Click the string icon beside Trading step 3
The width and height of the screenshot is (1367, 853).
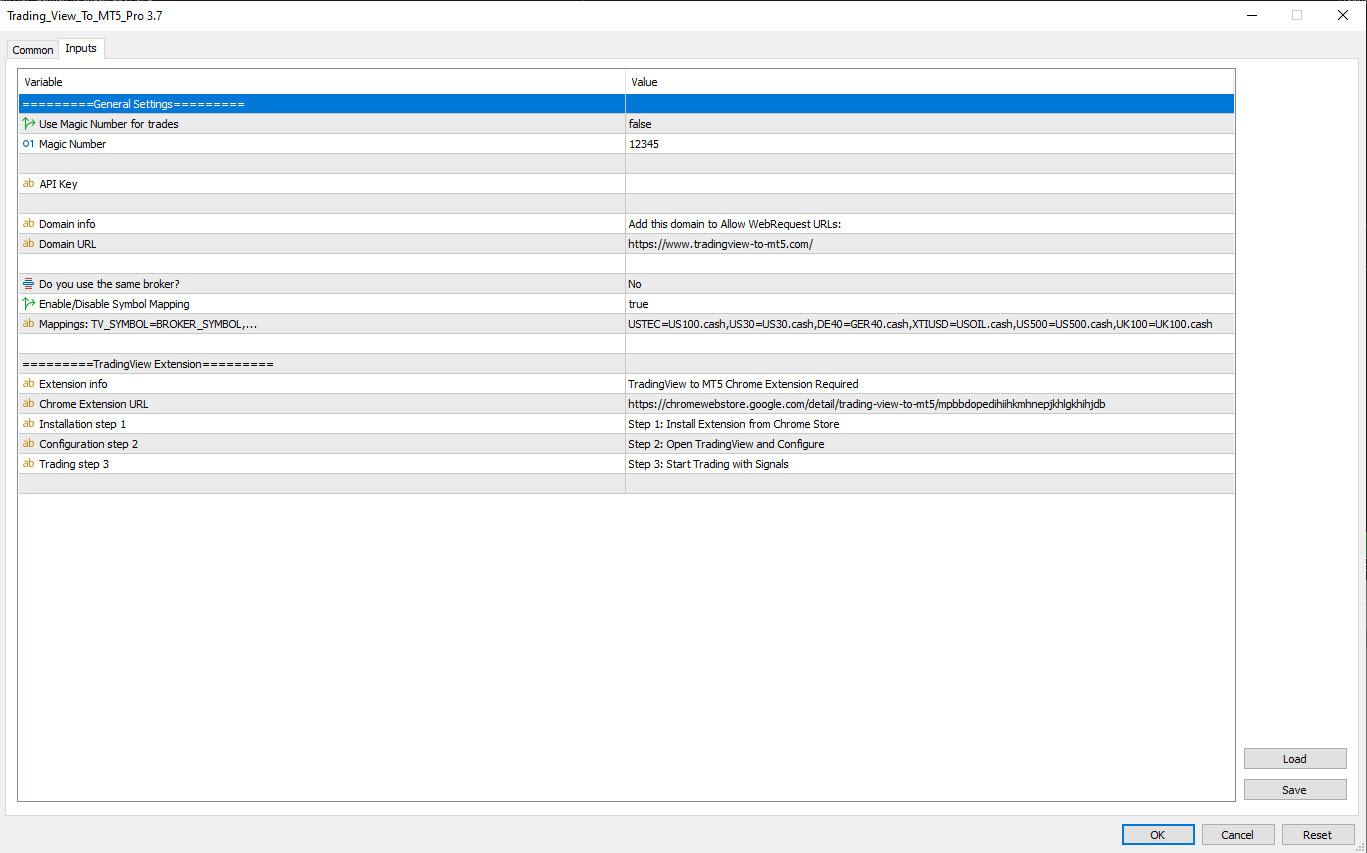(28, 464)
